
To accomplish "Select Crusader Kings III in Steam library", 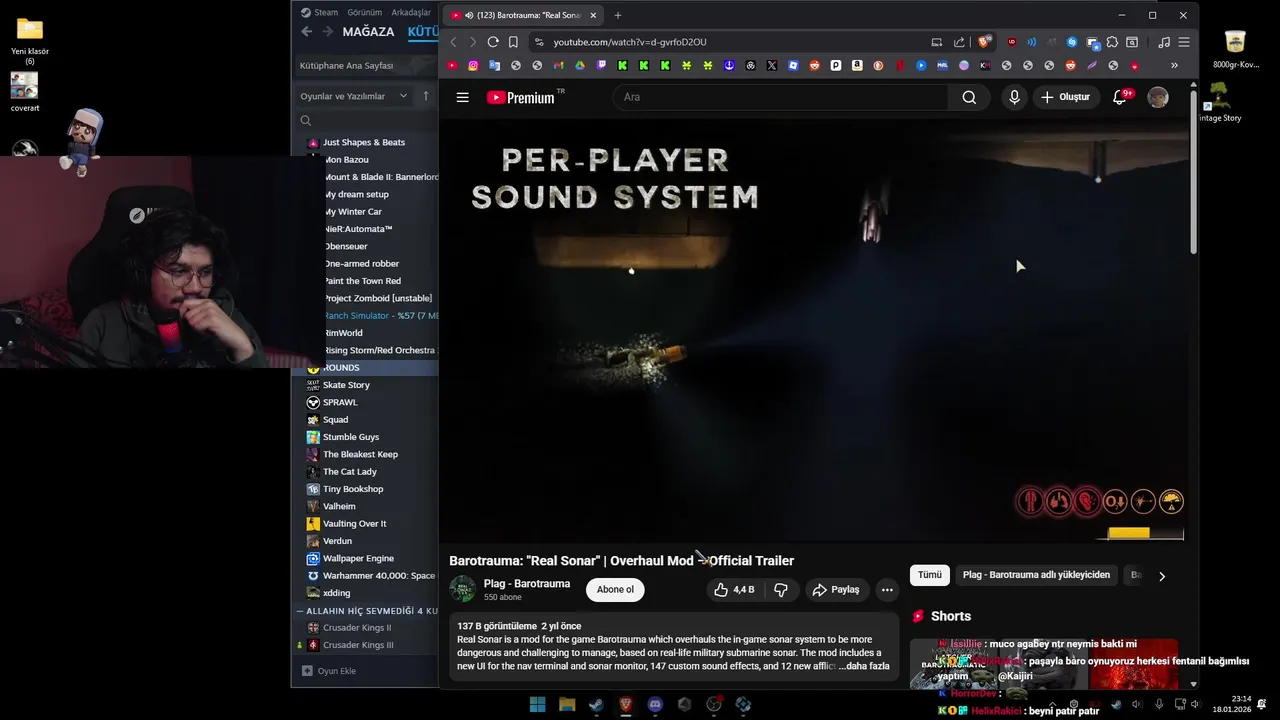I will pos(358,645).
